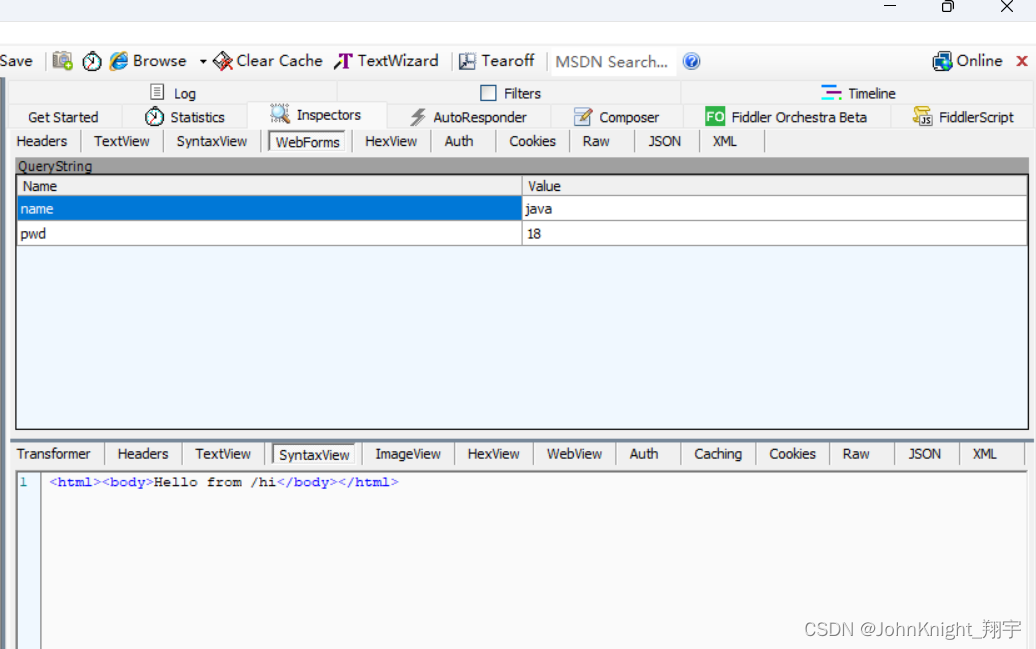1036x649 pixels.
Task: Click the timer stopwatch icon in toolbar
Action: [92, 61]
